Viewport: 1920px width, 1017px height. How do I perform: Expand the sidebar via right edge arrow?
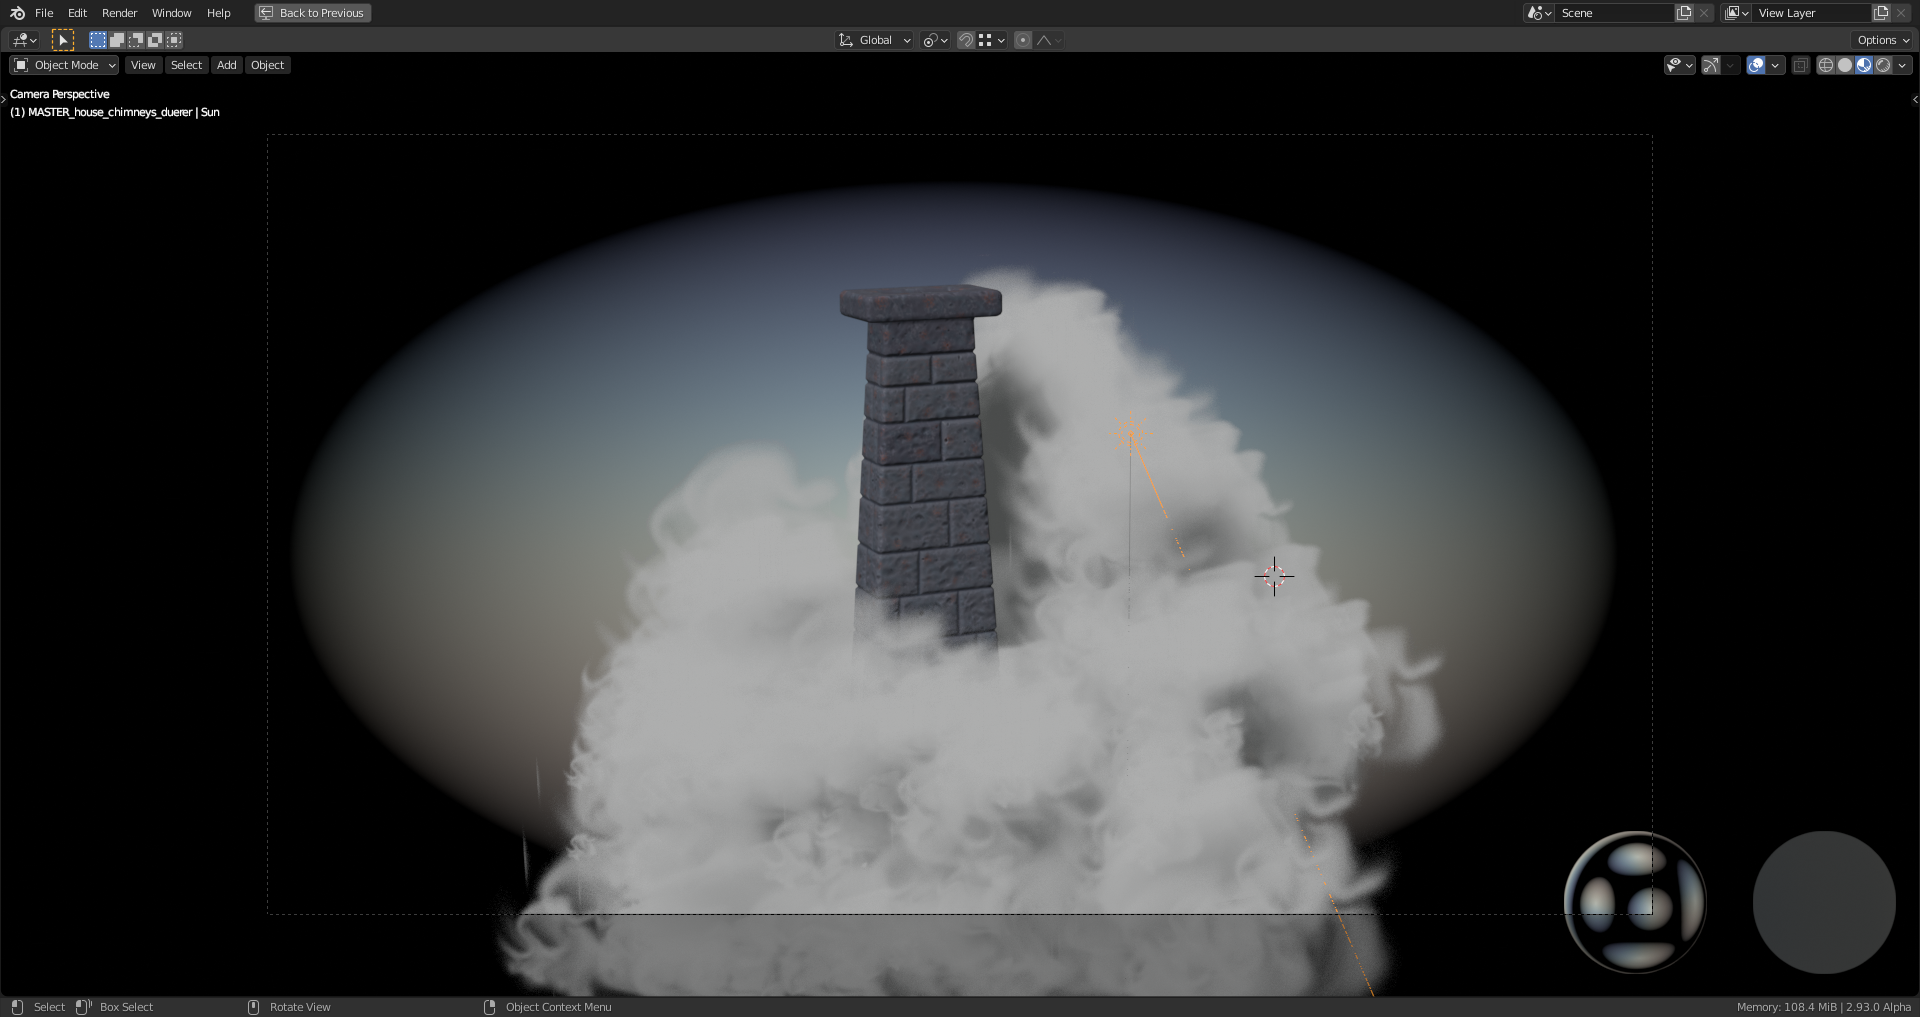1915,99
